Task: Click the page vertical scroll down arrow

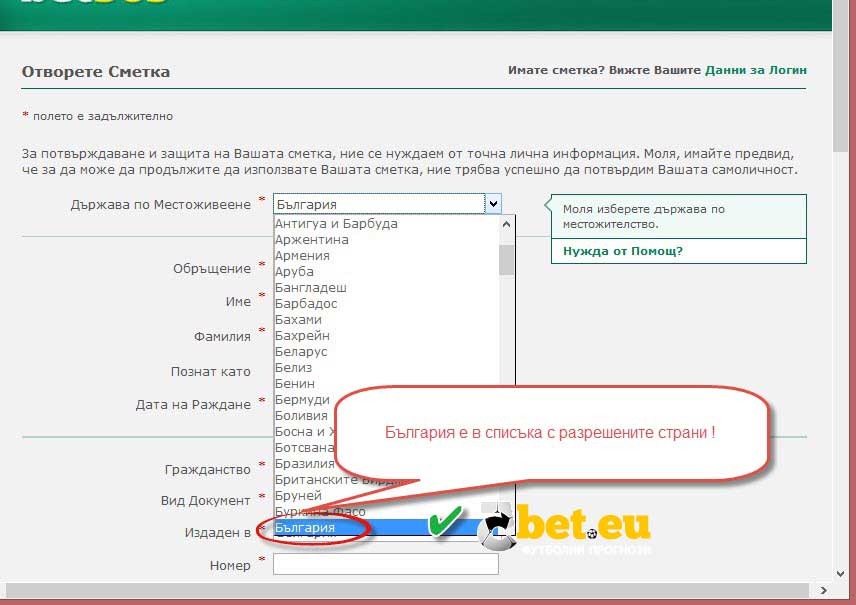Action: (x=841, y=573)
